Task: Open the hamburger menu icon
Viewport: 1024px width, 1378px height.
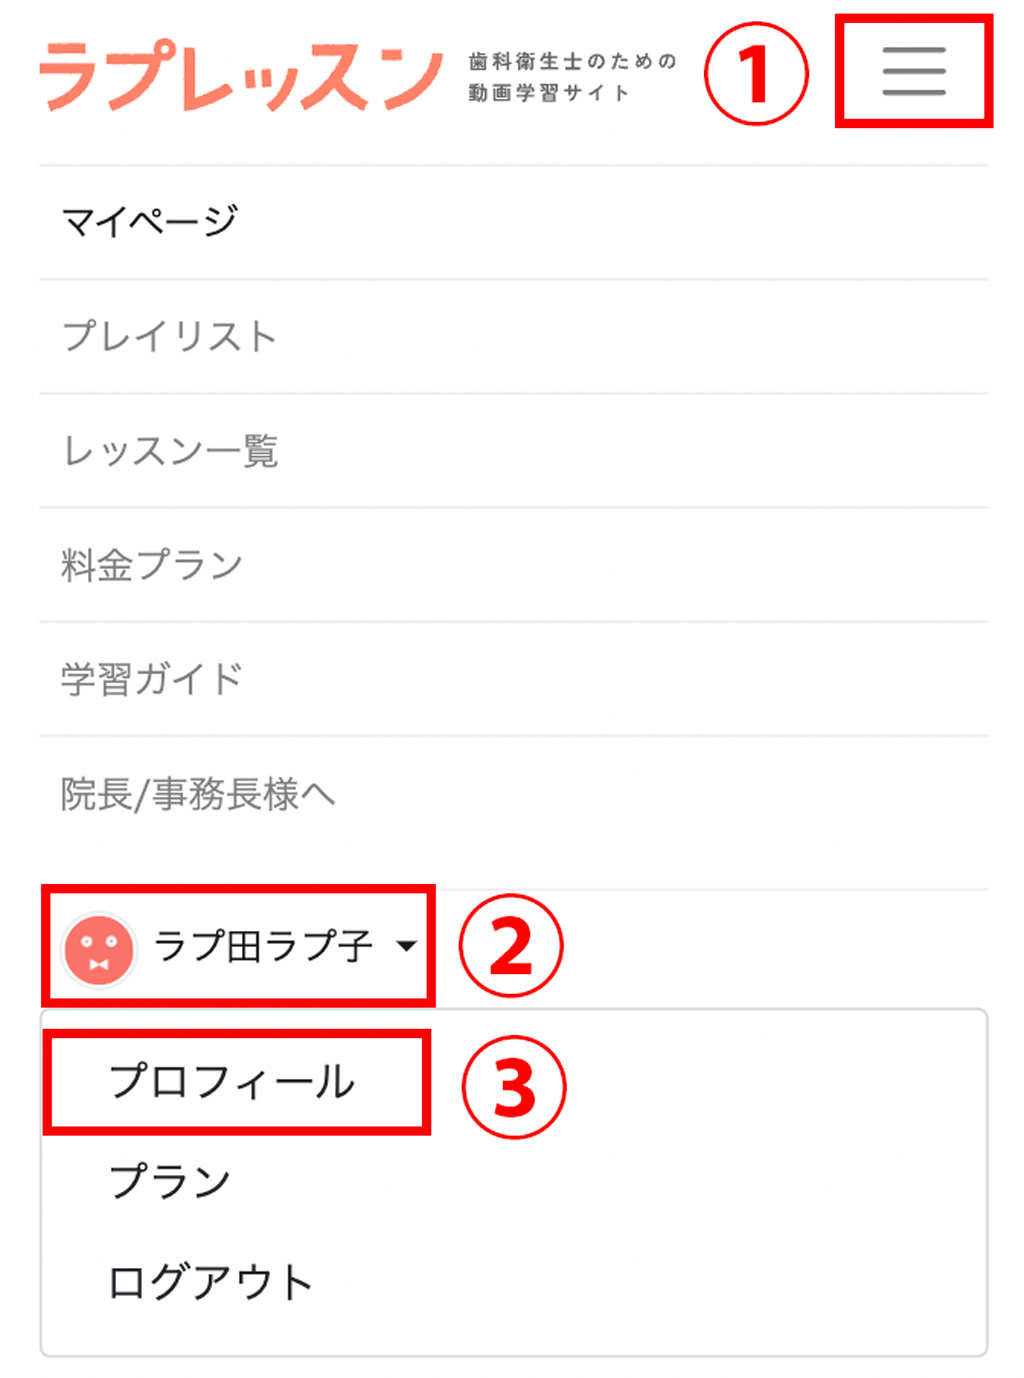Action: coord(913,71)
